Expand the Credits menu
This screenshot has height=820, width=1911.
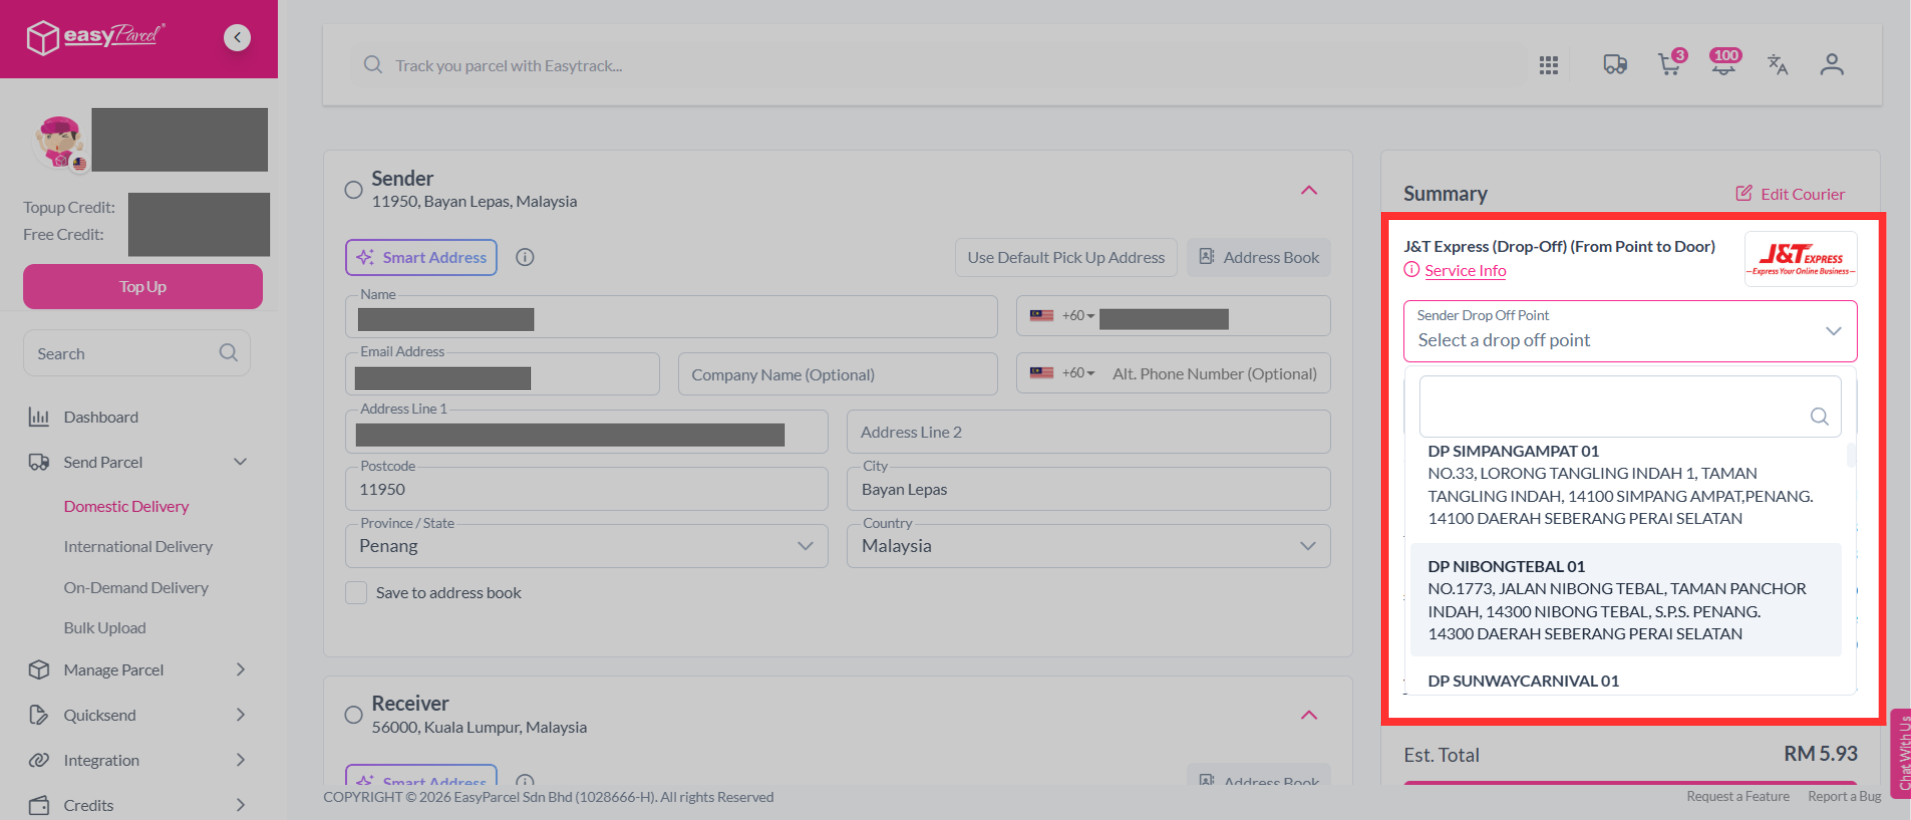[x=240, y=805]
